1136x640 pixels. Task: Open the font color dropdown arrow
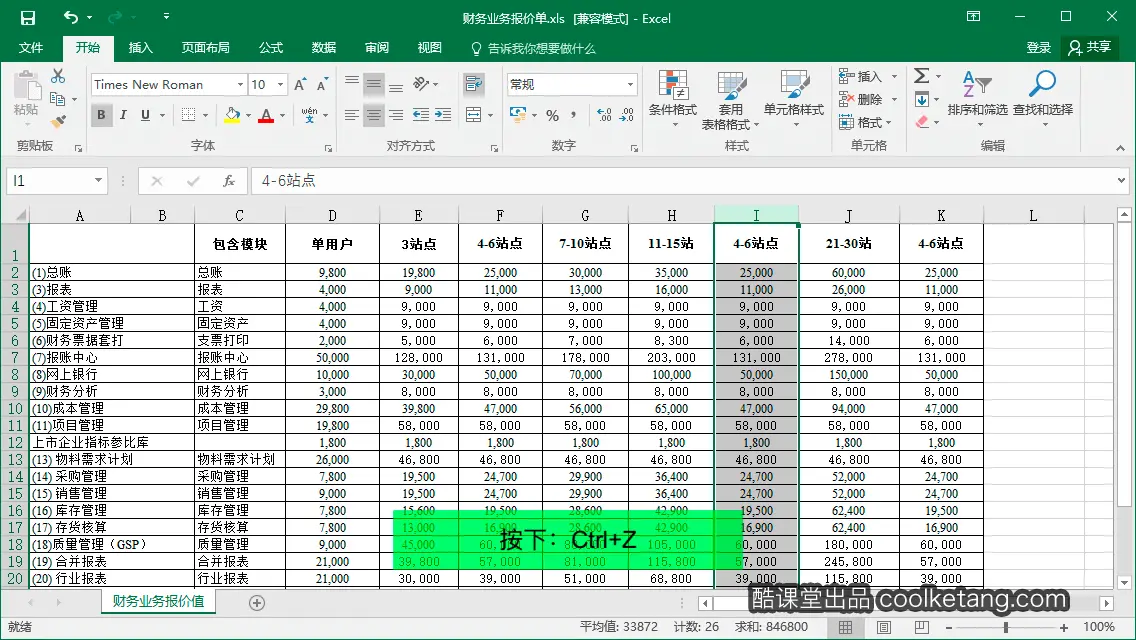[x=283, y=115]
